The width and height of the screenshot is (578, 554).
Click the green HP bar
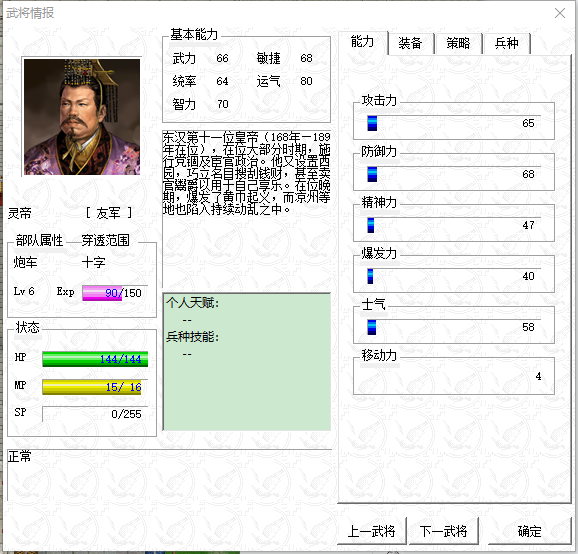click(95, 359)
